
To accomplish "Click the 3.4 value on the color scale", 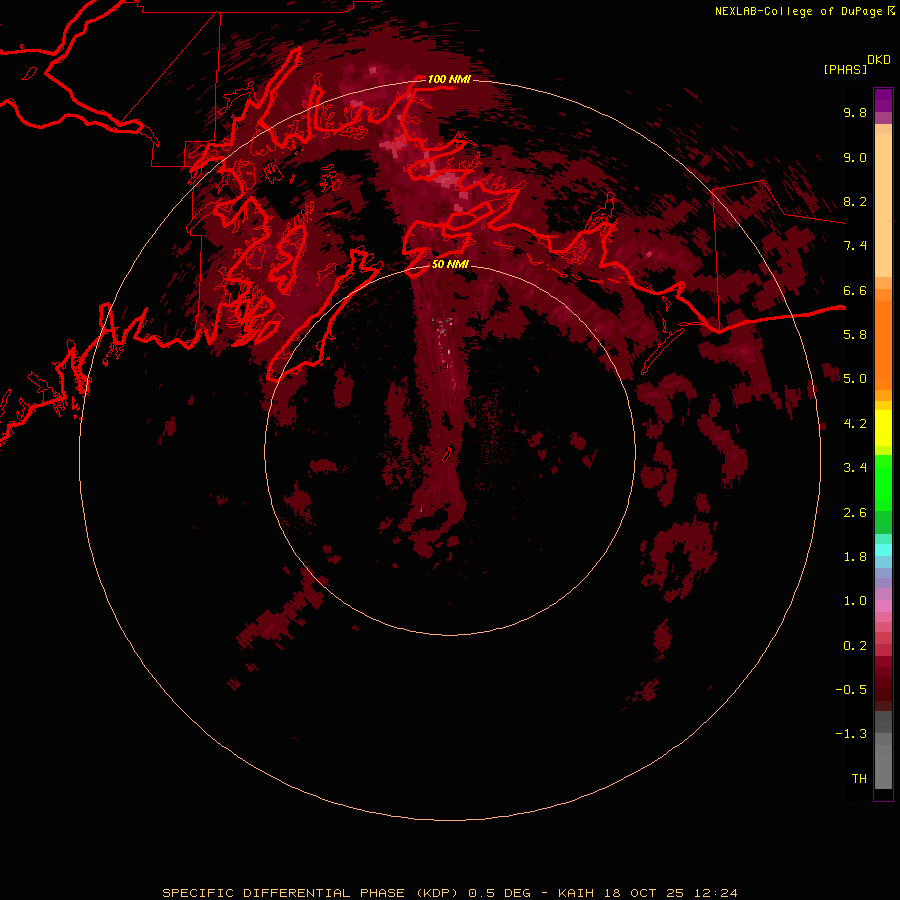I will tap(855, 468).
